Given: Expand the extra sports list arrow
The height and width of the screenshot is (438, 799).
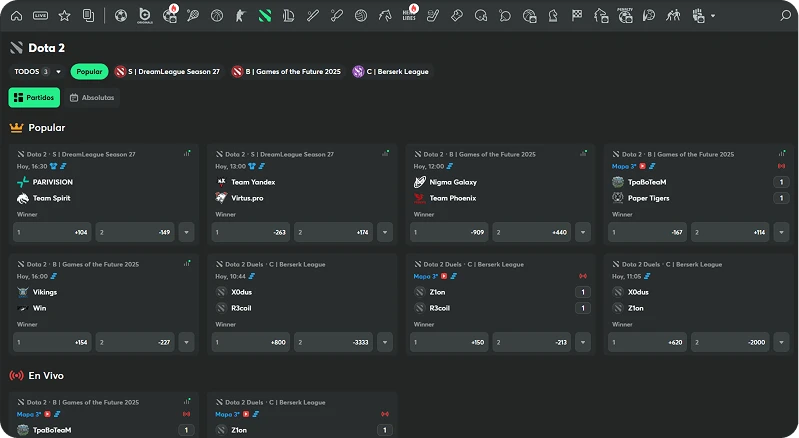Looking at the screenshot, I should (712, 16).
